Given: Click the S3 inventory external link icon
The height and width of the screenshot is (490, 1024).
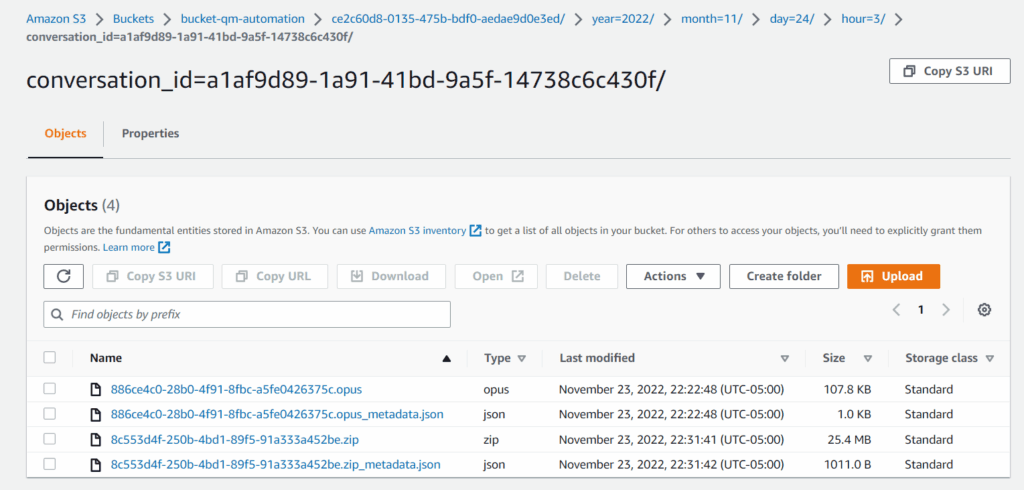Looking at the screenshot, I should pos(476,231).
